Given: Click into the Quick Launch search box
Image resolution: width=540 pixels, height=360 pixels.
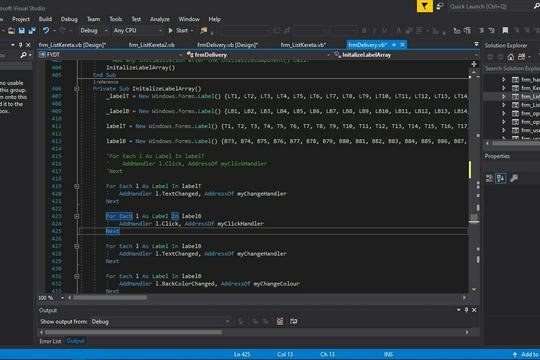Looking at the screenshot, I should 489,6.
